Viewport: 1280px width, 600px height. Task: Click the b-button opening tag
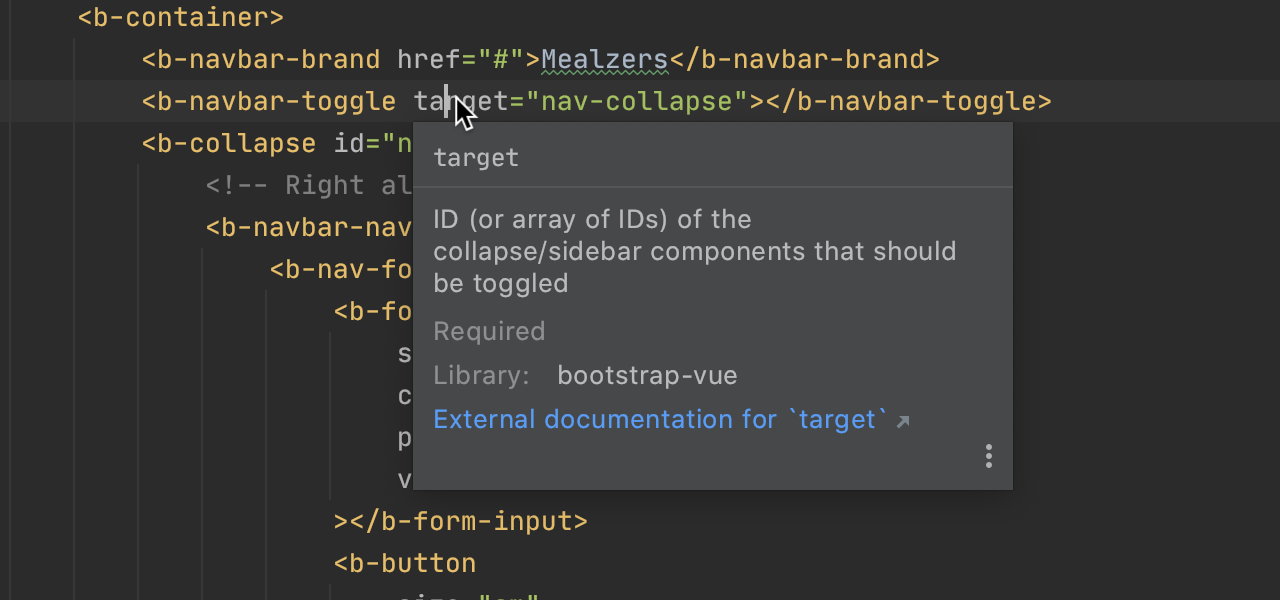pos(404,563)
